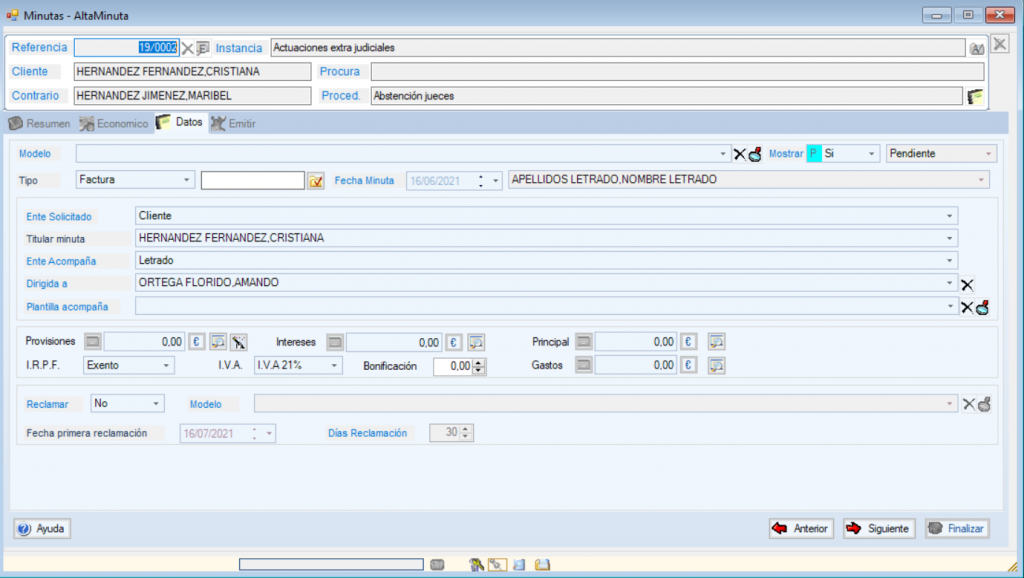This screenshot has width=1024, height=578.
Task: Click the Siguiente button
Action: 878,528
